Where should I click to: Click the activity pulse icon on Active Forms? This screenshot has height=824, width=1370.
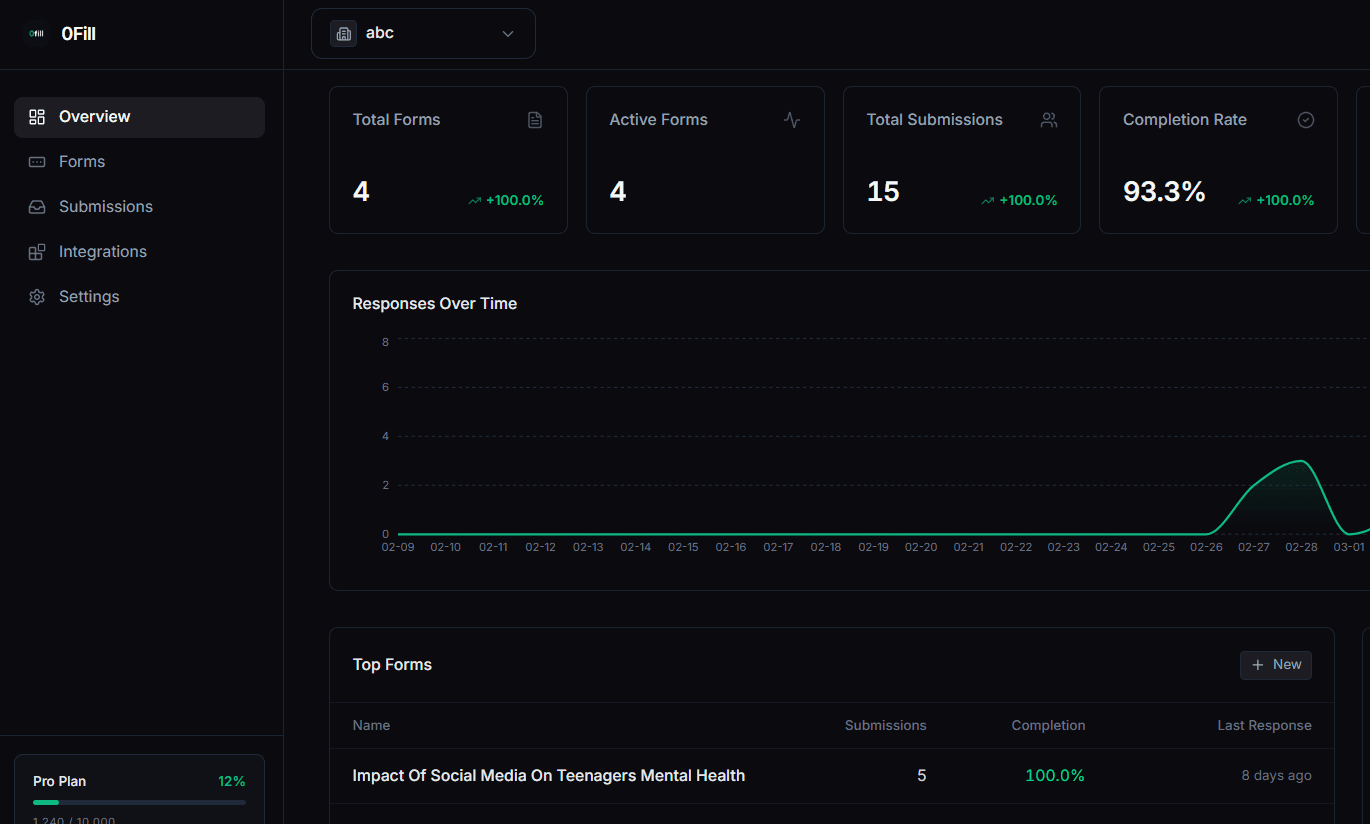coord(792,120)
